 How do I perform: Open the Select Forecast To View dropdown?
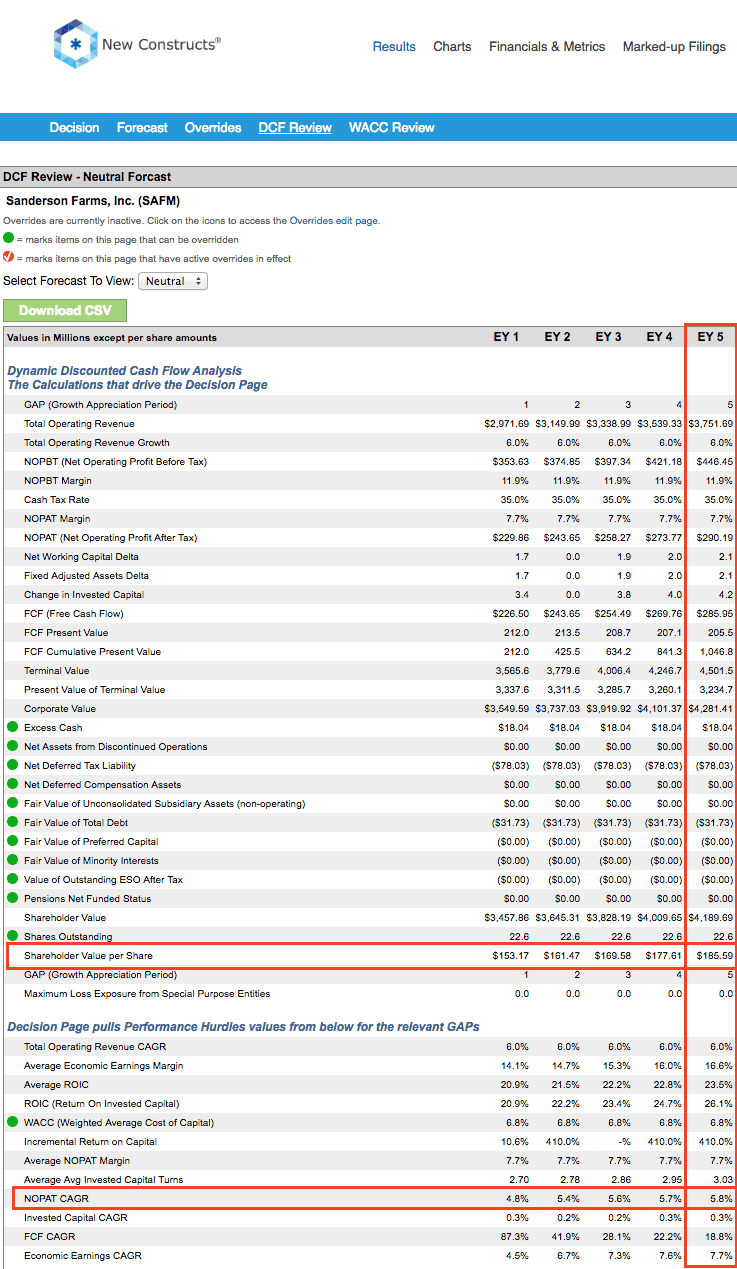172,281
